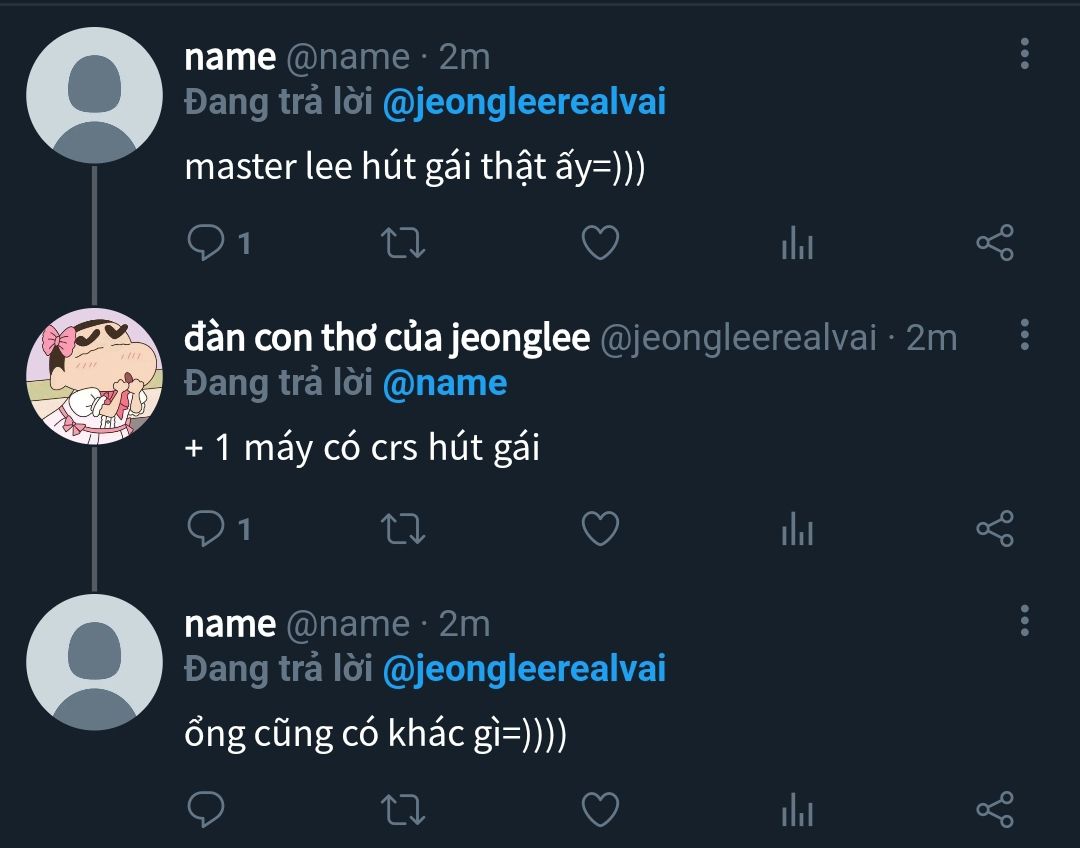Viewport: 1080px width, 848px height.
Task: Open more options on first name tweet
Action: click(1024, 54)
